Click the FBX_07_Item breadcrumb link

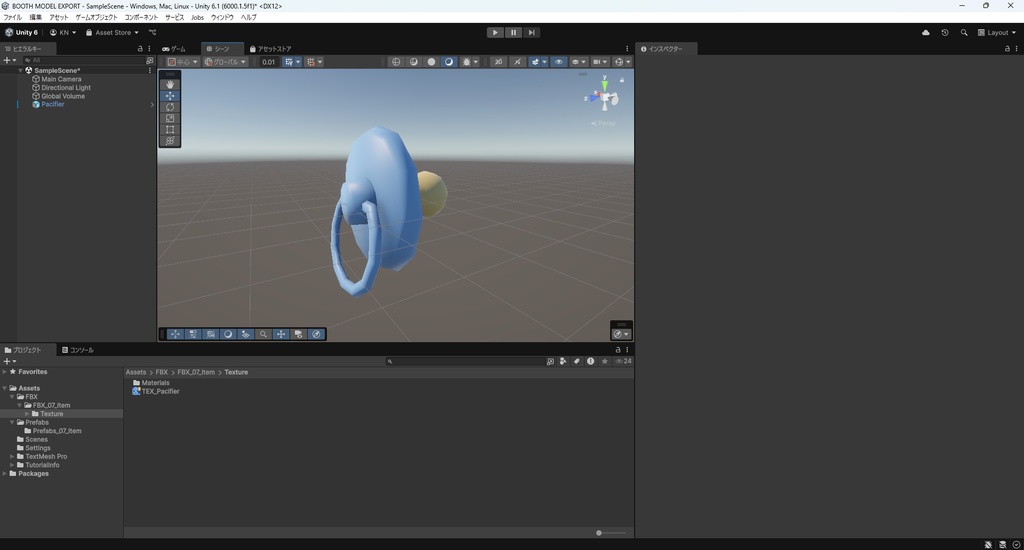196,372
